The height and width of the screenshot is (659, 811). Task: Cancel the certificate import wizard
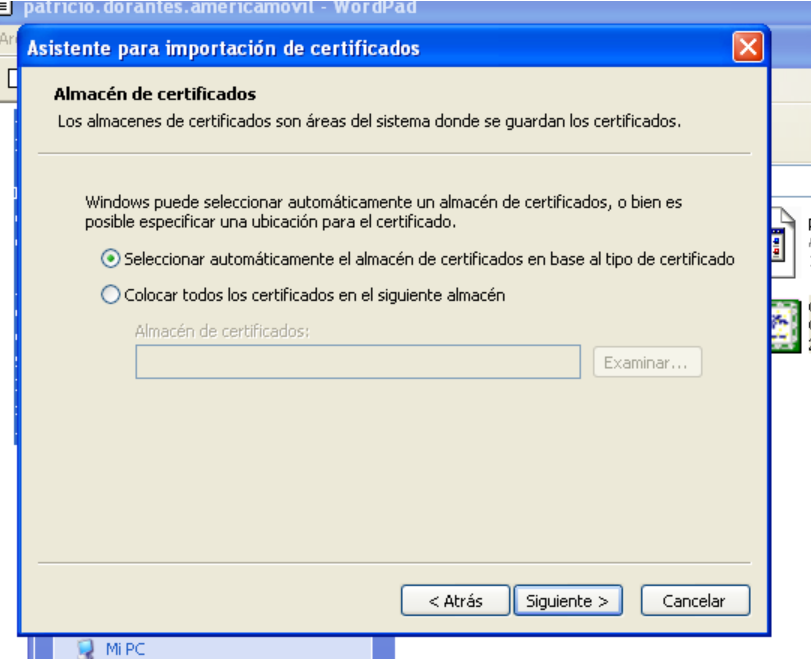(695, 600)
